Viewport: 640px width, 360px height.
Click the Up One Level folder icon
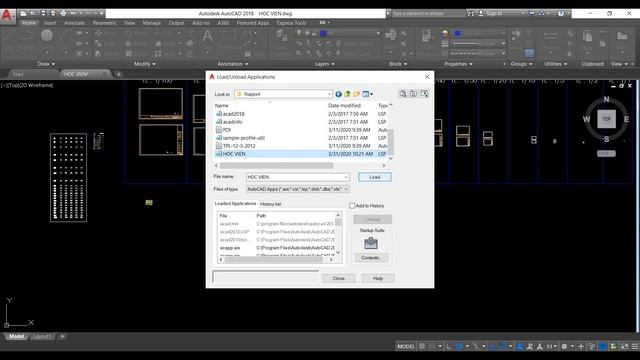pyautogui.click(x=347, y=94)
